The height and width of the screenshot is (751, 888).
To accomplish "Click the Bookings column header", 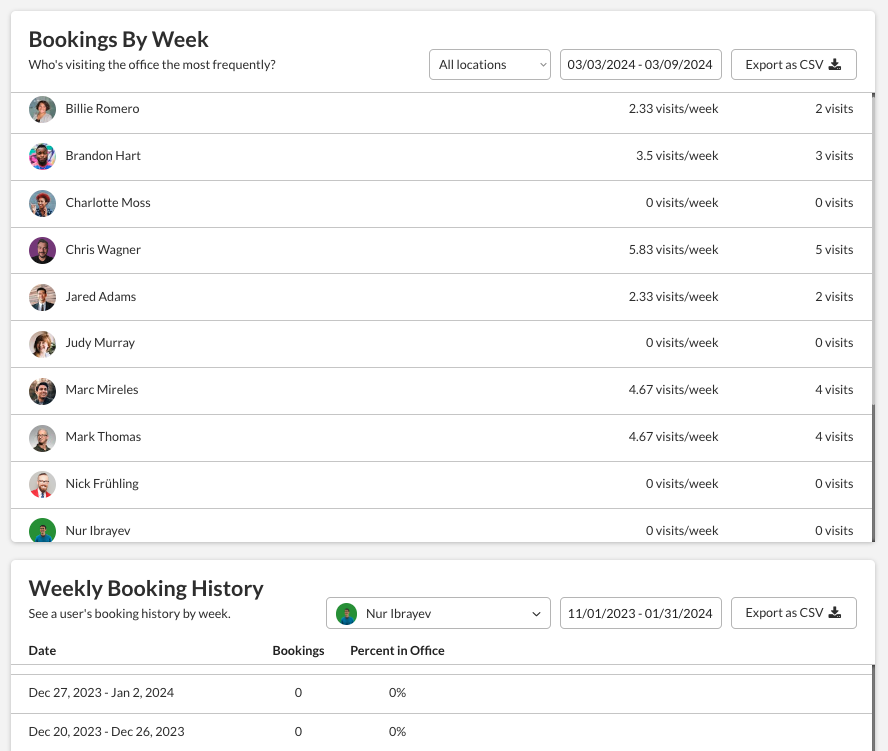I will point(298,651).
